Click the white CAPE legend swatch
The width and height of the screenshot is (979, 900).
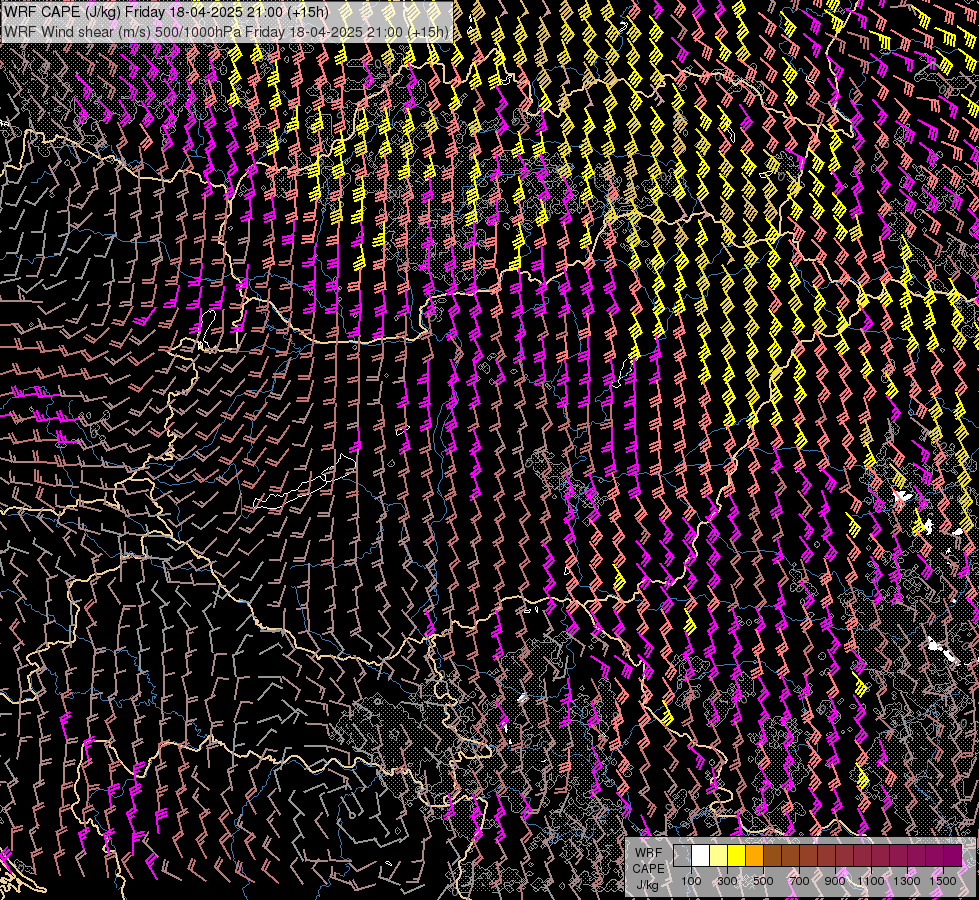[x=701, y=855]
